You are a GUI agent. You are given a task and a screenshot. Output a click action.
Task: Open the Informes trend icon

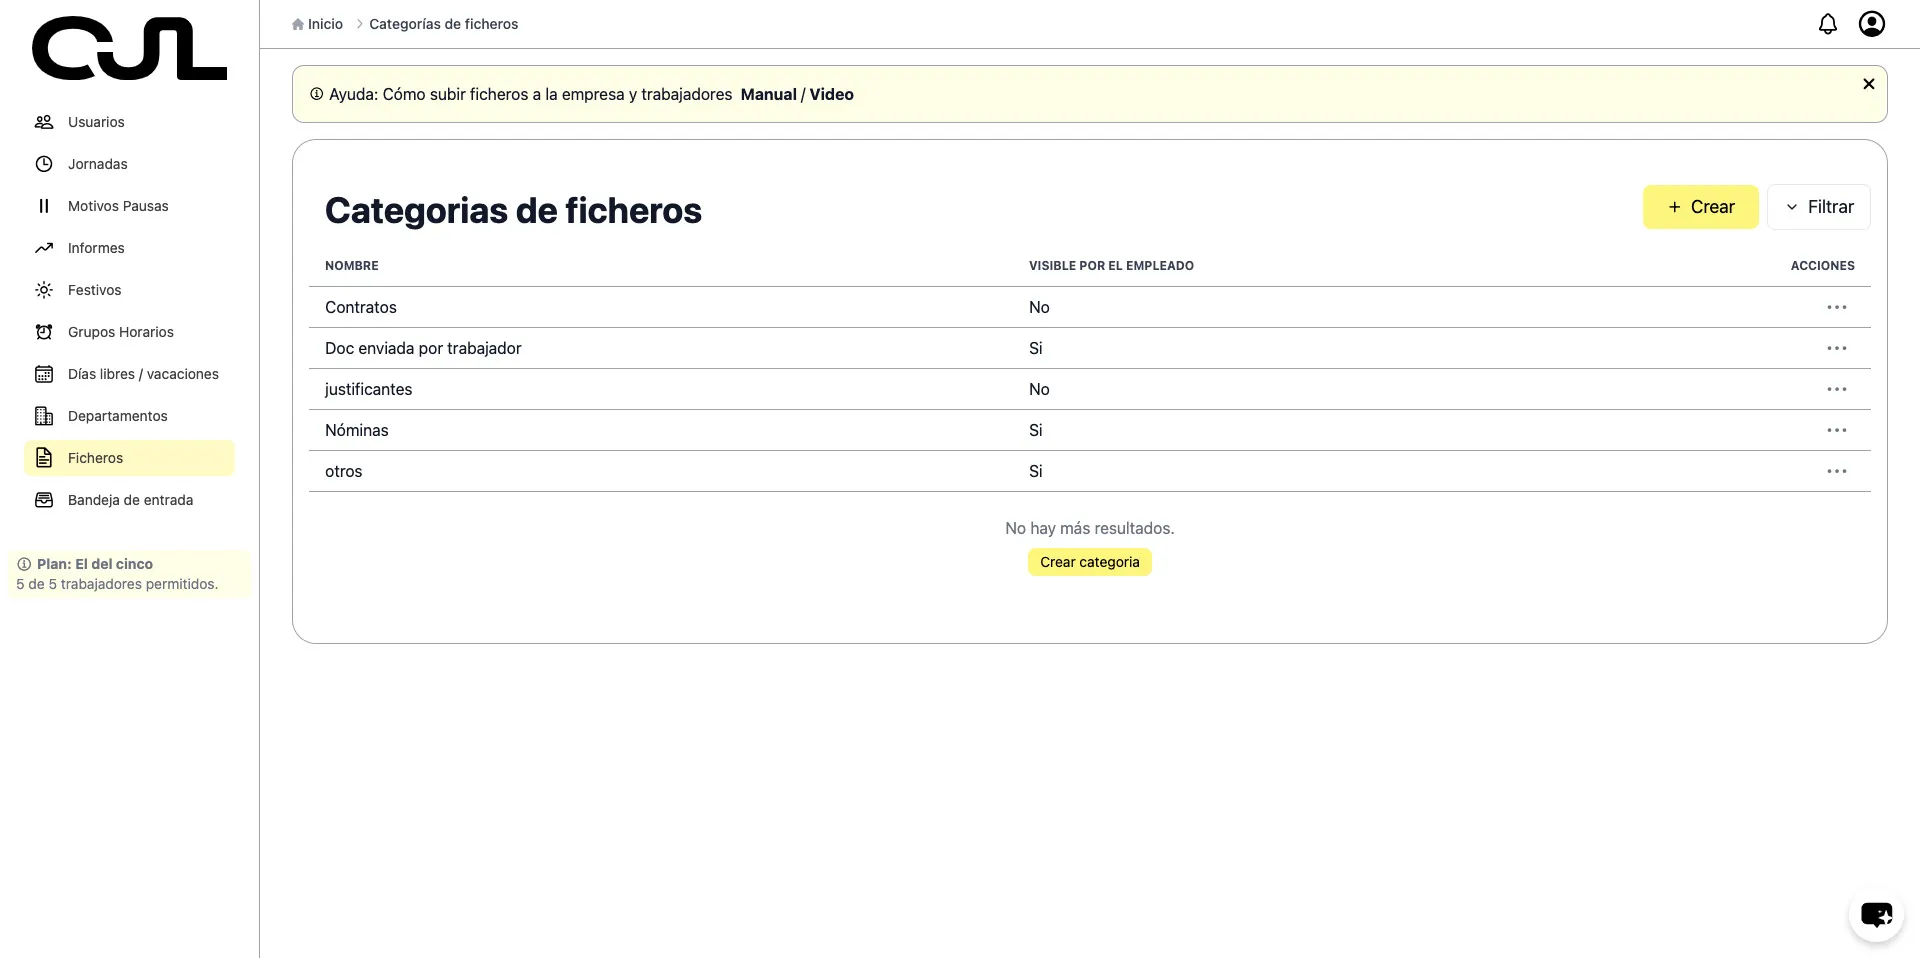pos(44,248)
